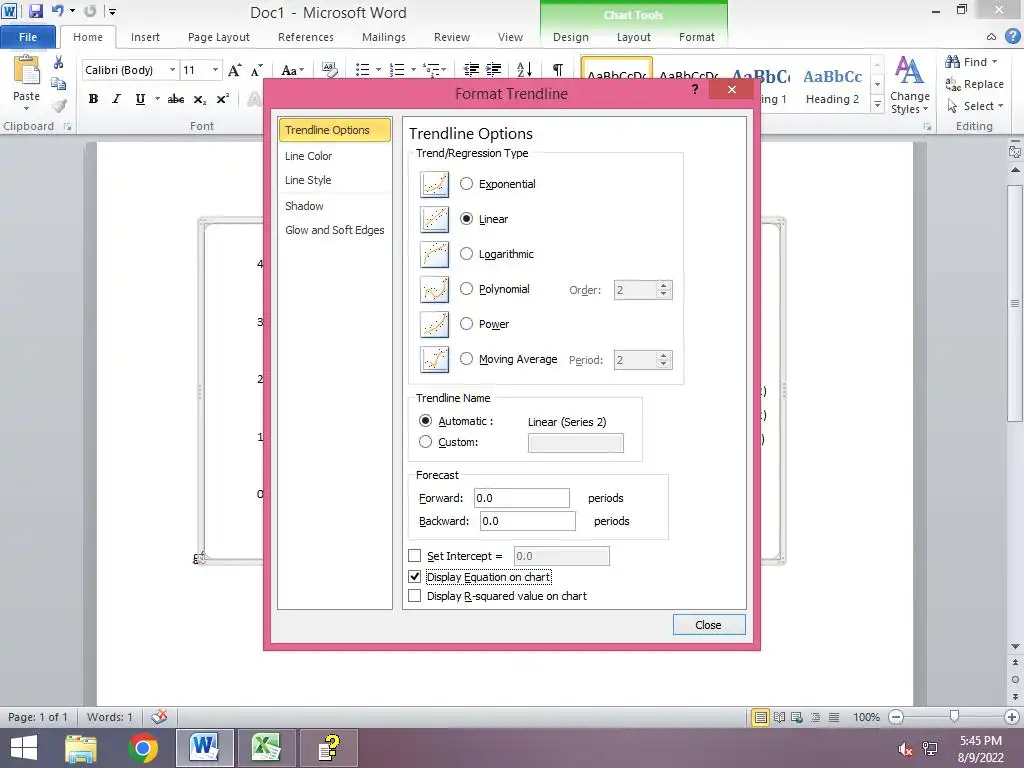This screenshot has width=1024, height=768.
Task: Click the Cut scissors icon
Action: (59, 63)
